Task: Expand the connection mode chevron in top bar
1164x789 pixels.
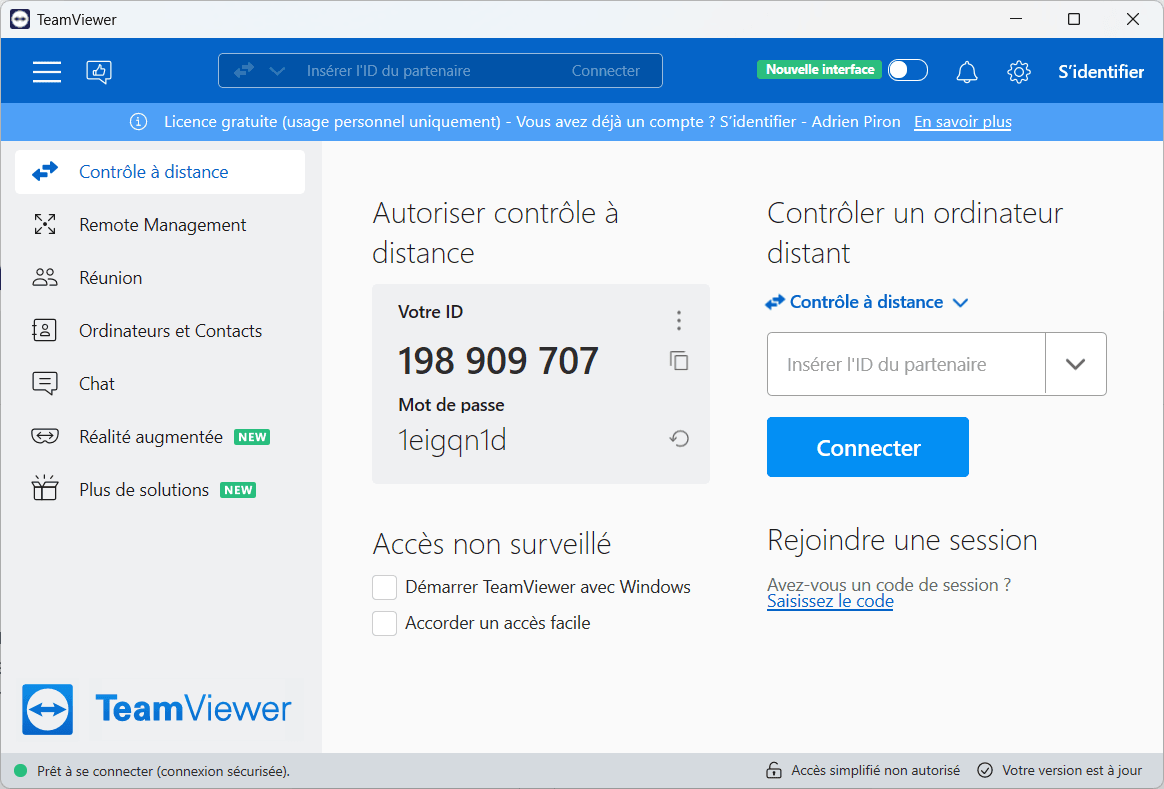Action: point(277,71)
